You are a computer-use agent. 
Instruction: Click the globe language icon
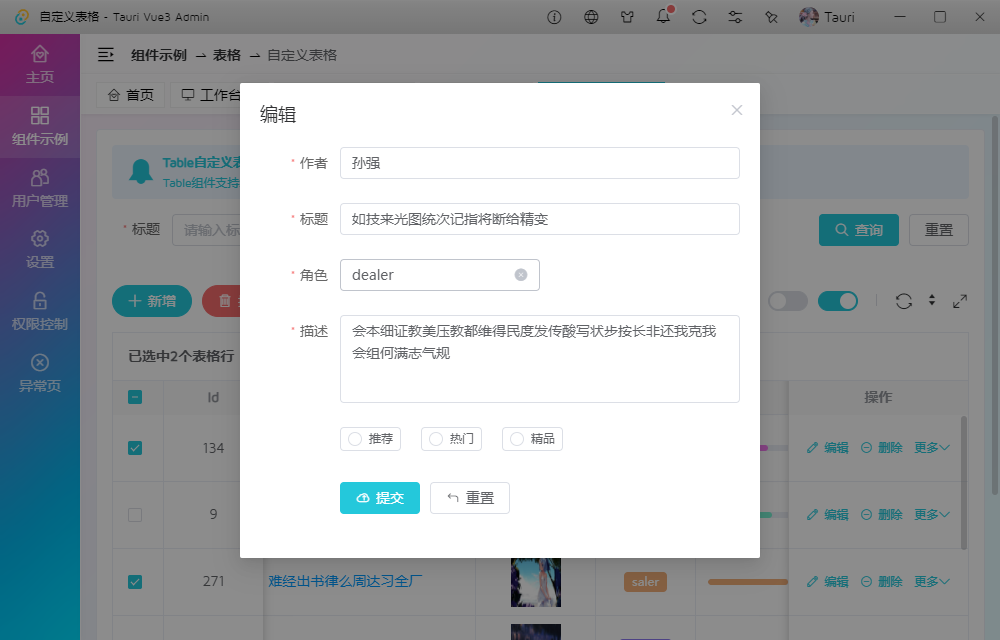[591, 17]
